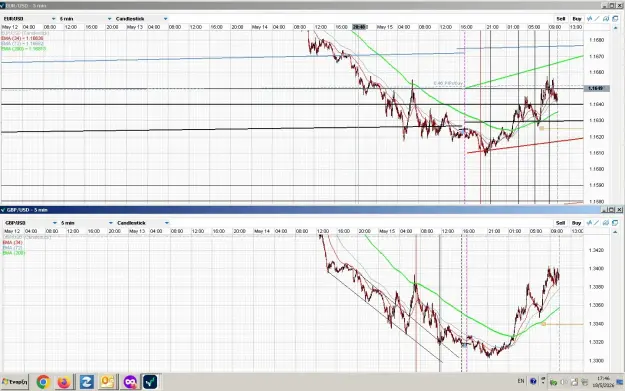Click the third toolbar icon left of detach in GBP/USD chart

[606, 223]
